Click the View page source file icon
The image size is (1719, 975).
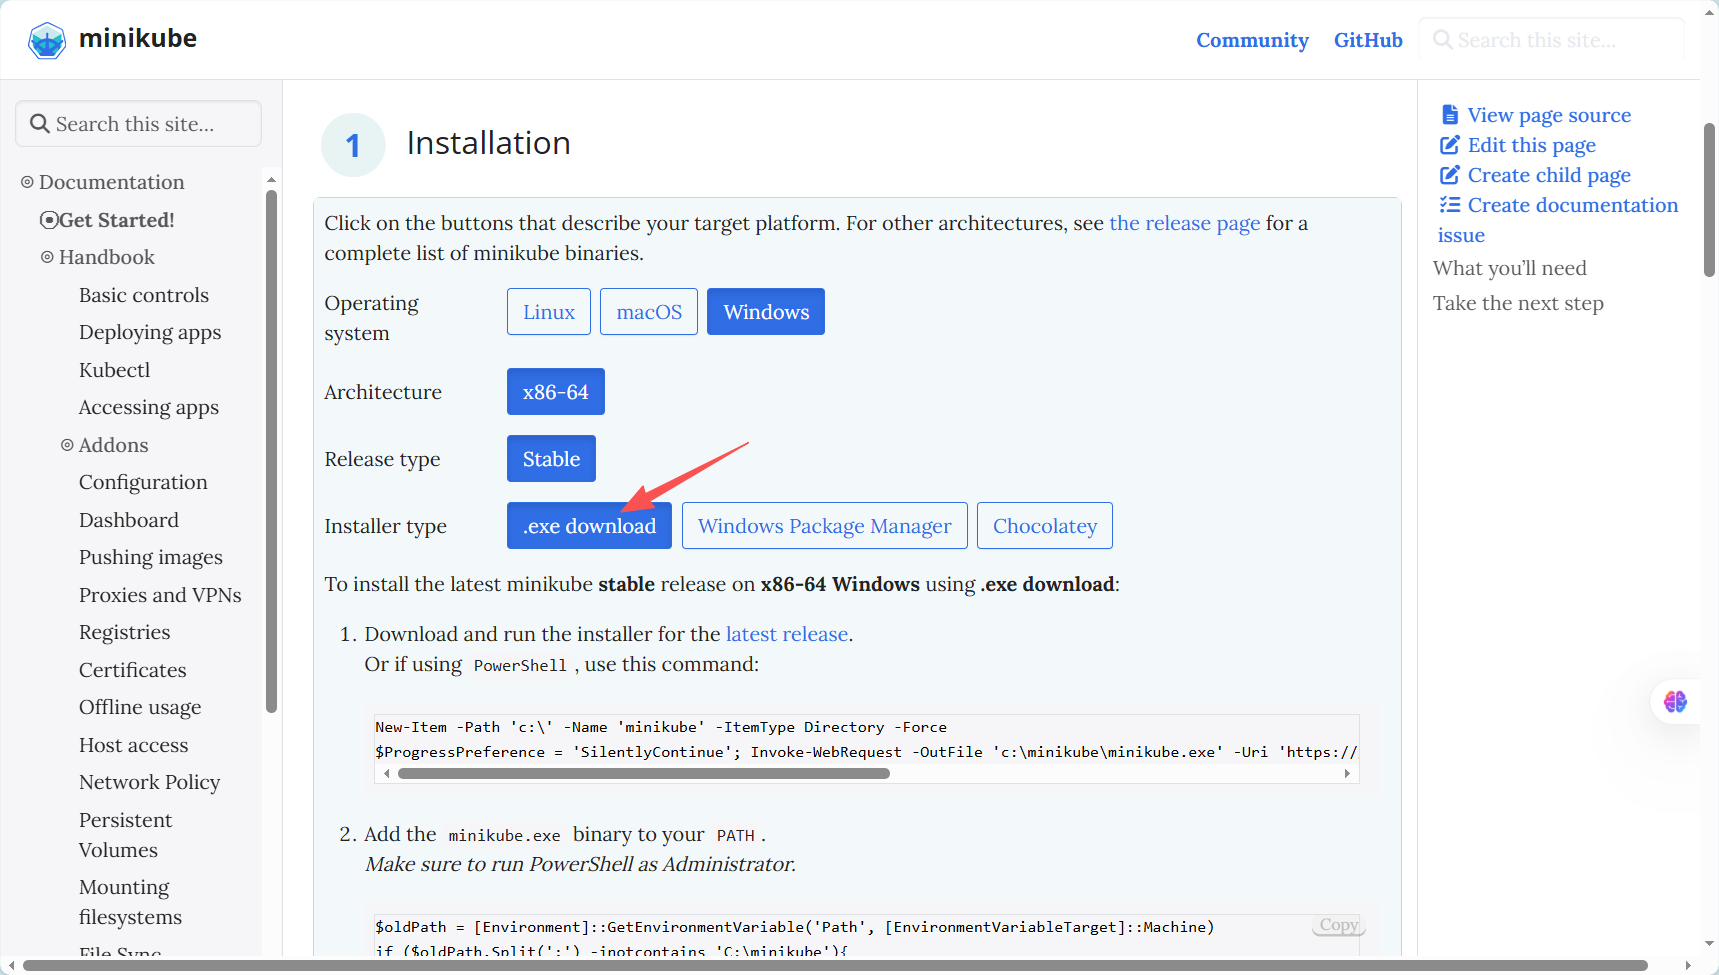point(1449,115)
